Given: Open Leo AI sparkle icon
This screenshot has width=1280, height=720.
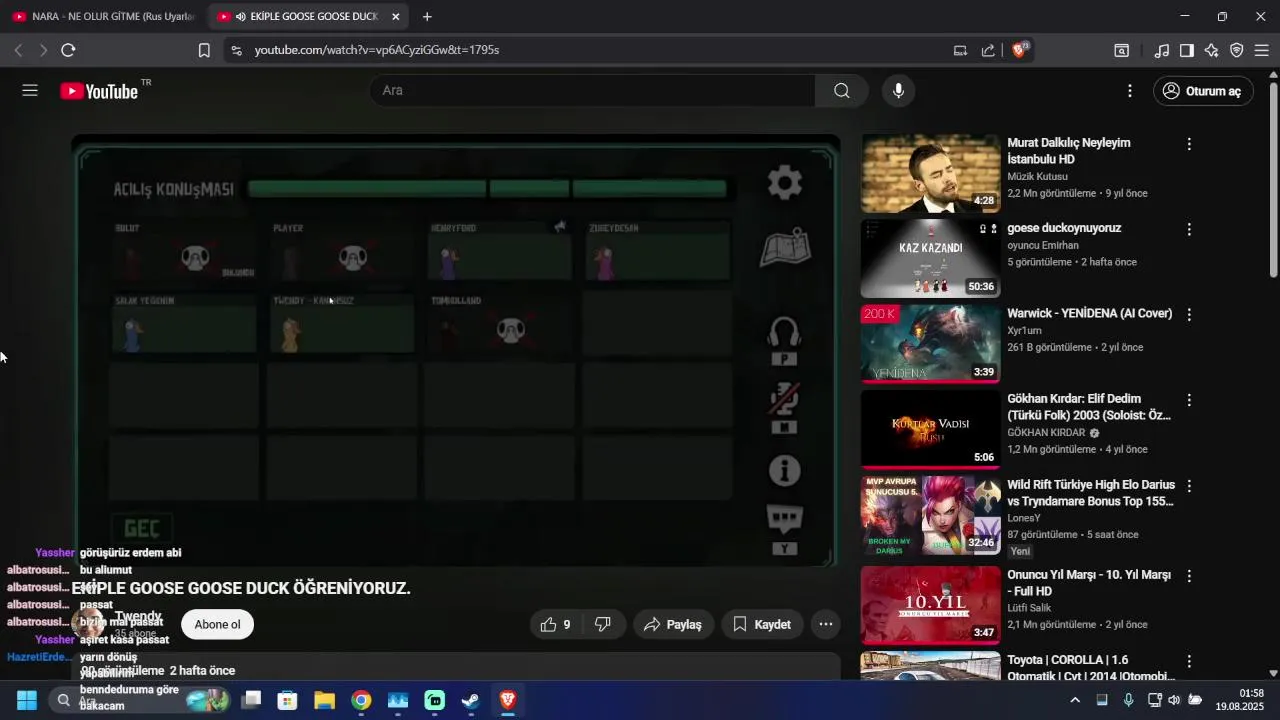Looking at the screenshot, I should (x=1212, y=50).
